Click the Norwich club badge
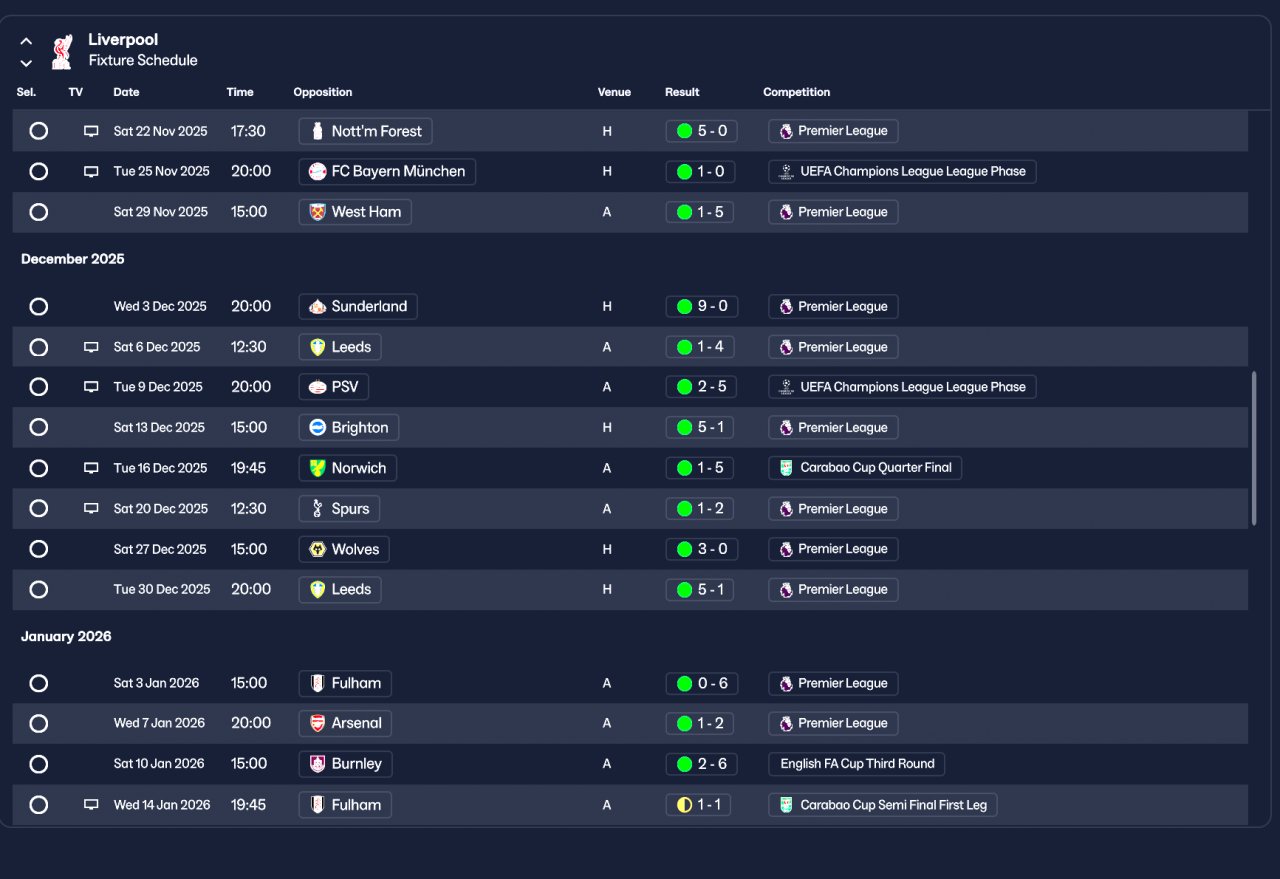Screen dimensions: 1280x879 click(x=318, y=468)
